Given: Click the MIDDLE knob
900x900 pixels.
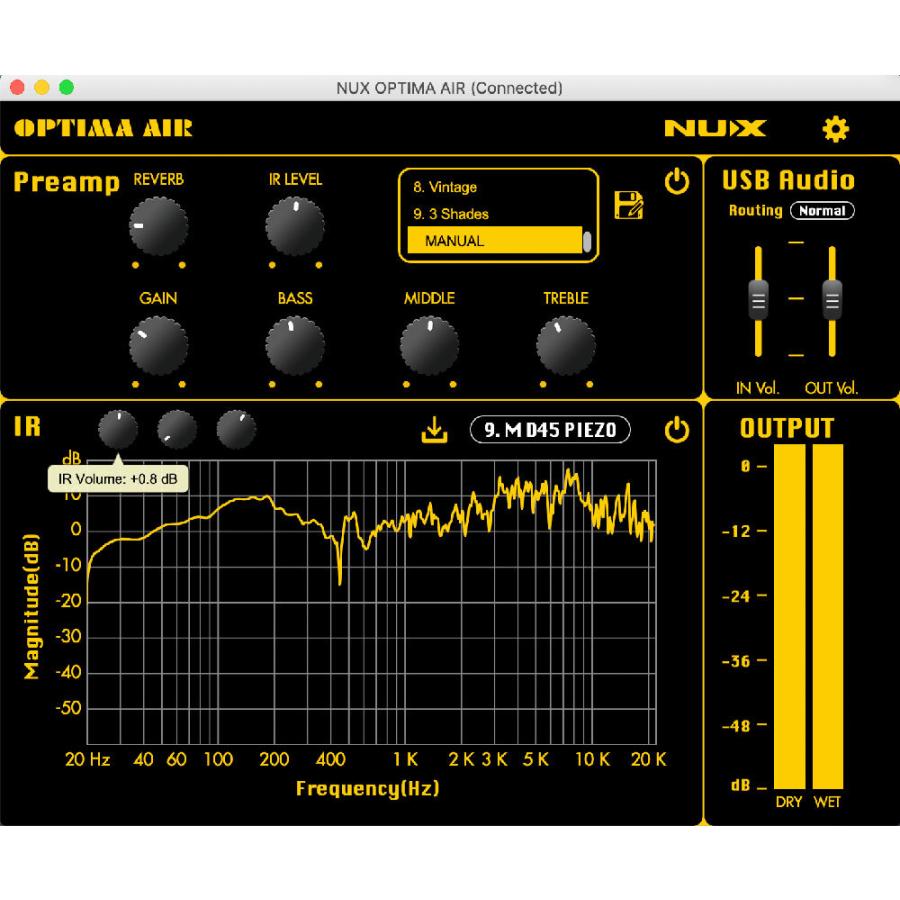Looking at the screenshot, I should point(429,346).
